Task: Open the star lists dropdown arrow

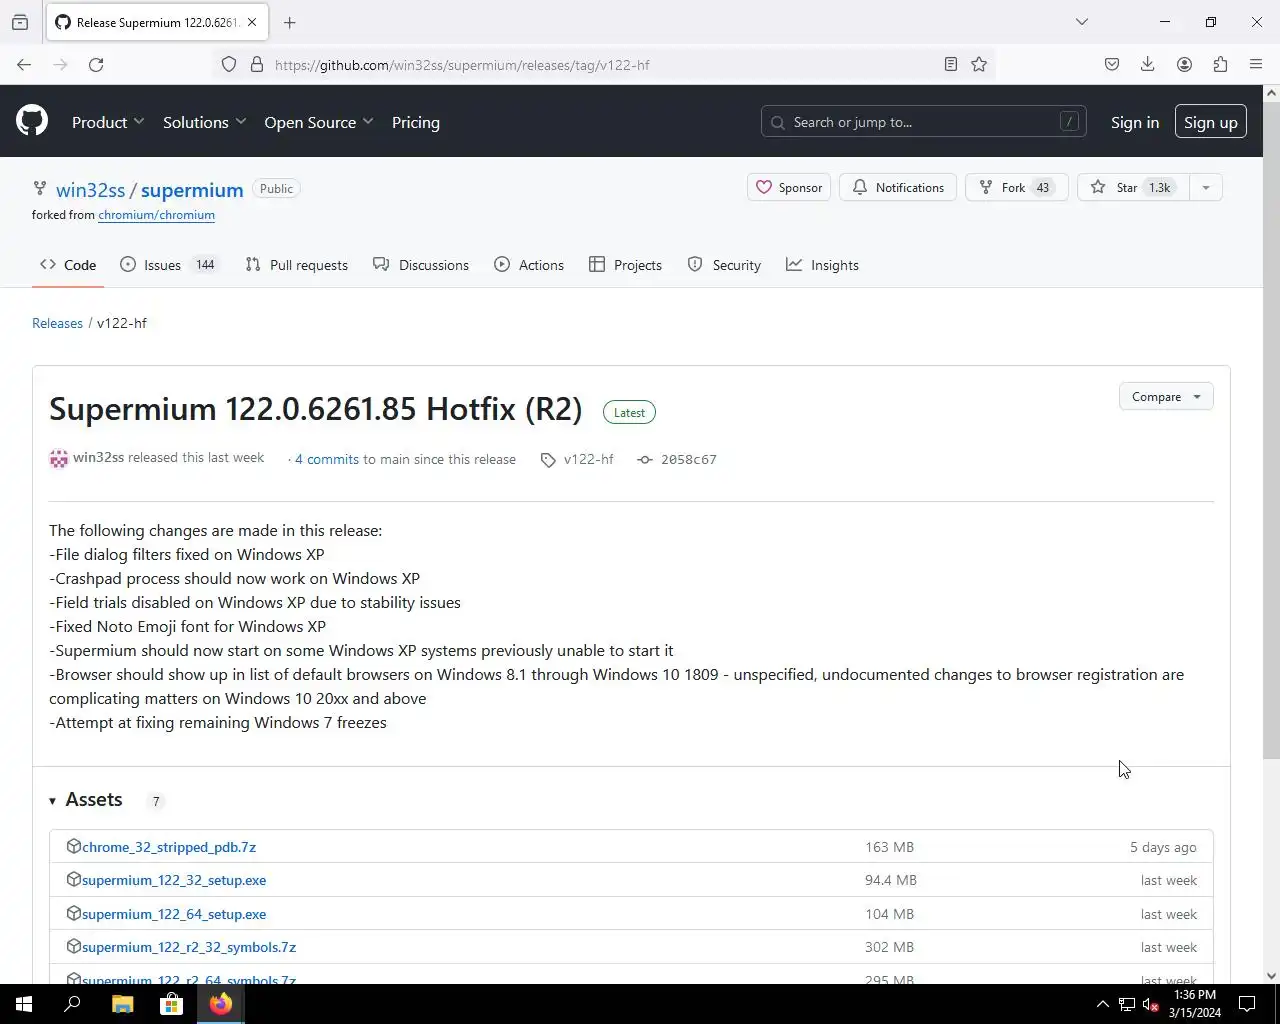Action: (1205, 187)
